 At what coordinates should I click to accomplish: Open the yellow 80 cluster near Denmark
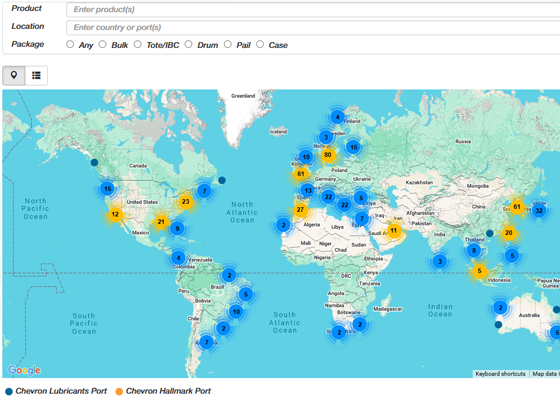pos(328,155)
